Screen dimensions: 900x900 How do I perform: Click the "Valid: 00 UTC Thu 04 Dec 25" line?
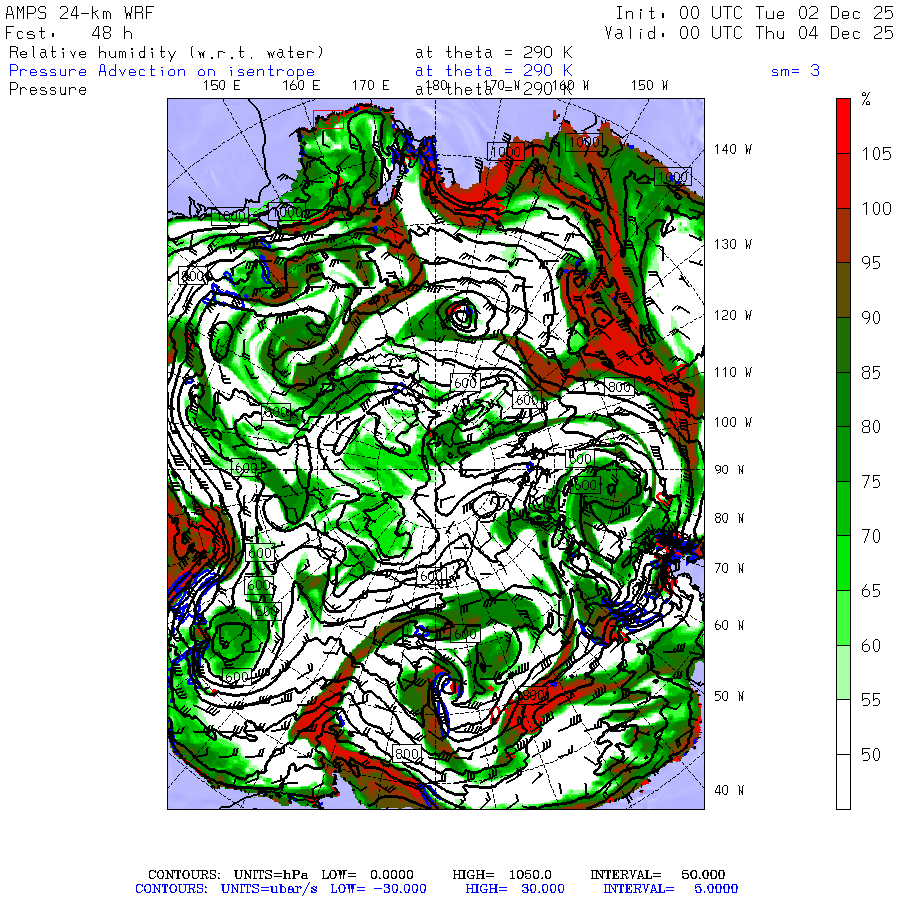pyautogui.click(x=749, y=33)
